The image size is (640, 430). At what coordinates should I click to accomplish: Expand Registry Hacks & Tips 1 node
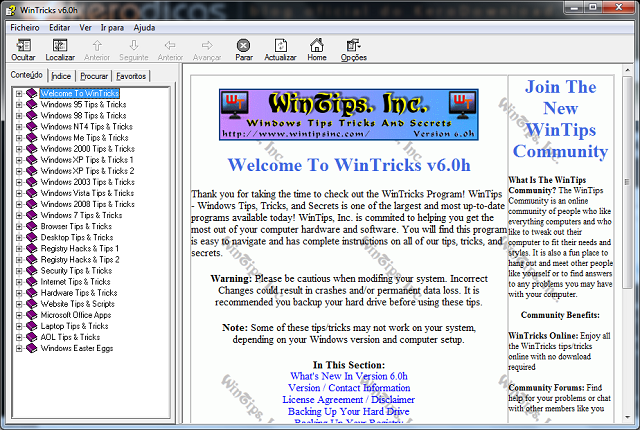point(19,248)
